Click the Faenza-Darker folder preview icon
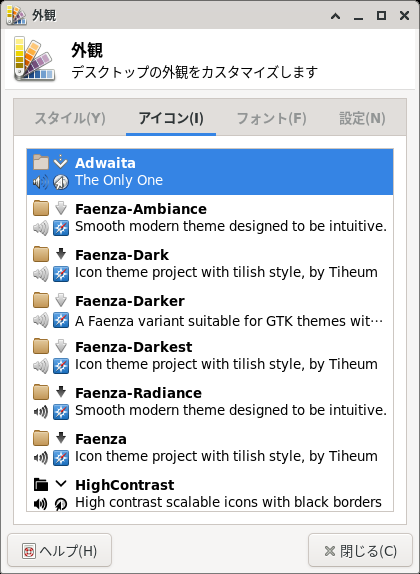 tap(41, 300)
